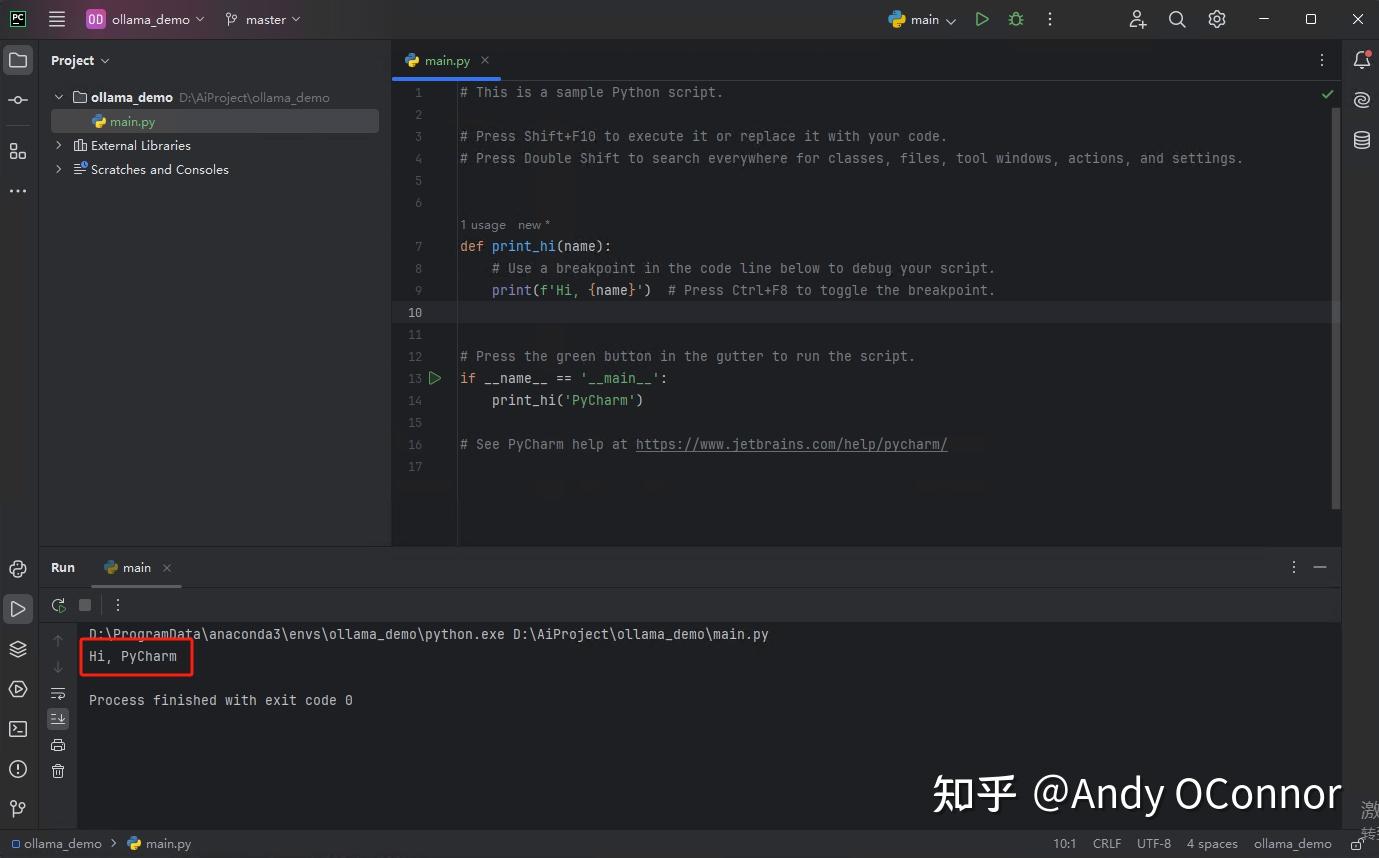Open Settings with the gear icon
The width and height of the screenshot is (1379, 858).
pyautogui.click(x=1217, y=19)
